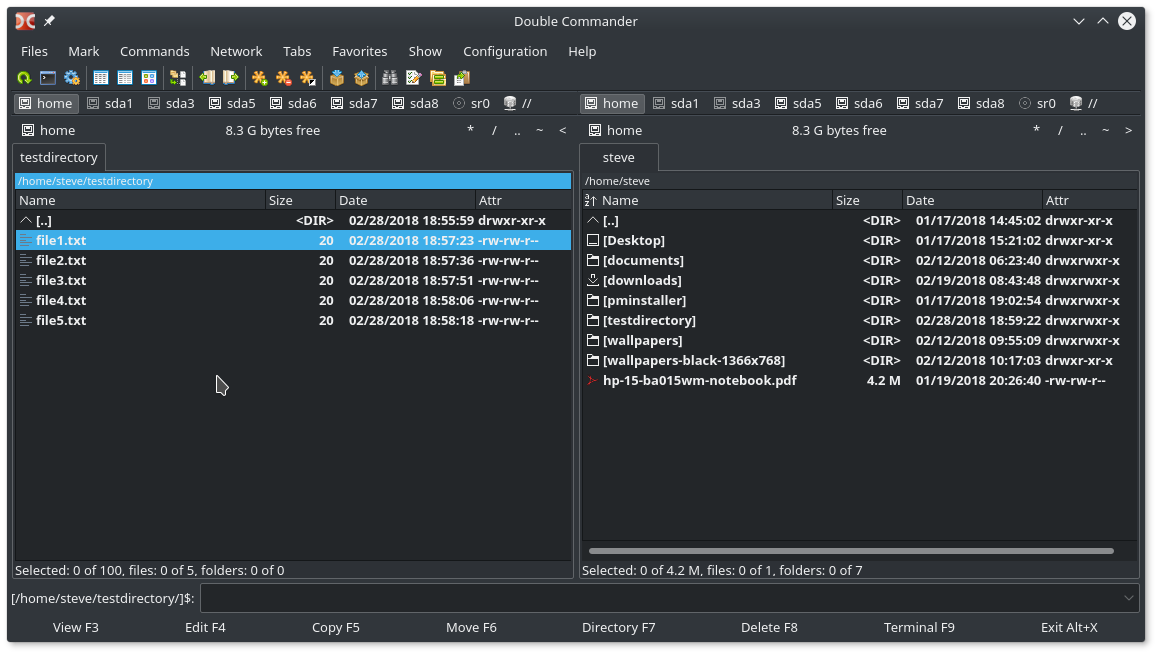Click the green Refresh toolbar icon
The image size is (1158, 655).
click(24, 78)
